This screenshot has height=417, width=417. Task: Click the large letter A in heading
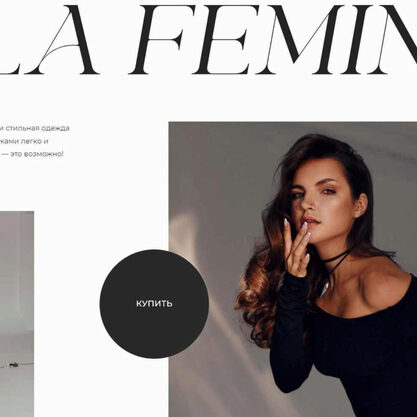(x=64, y=40)
